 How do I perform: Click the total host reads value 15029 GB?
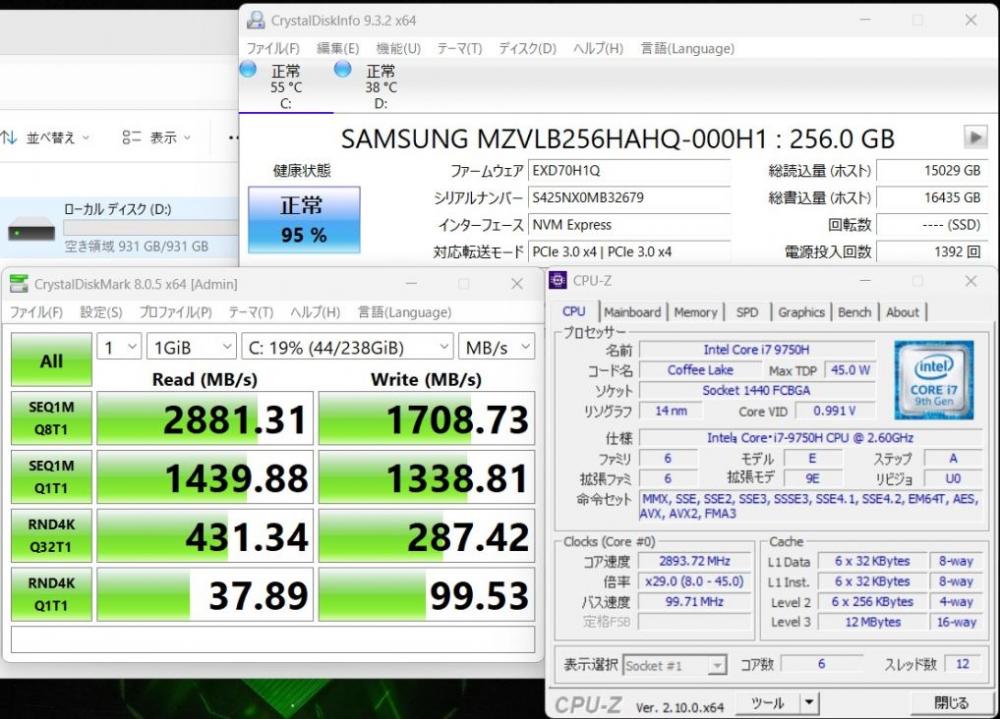coord(932,171)
